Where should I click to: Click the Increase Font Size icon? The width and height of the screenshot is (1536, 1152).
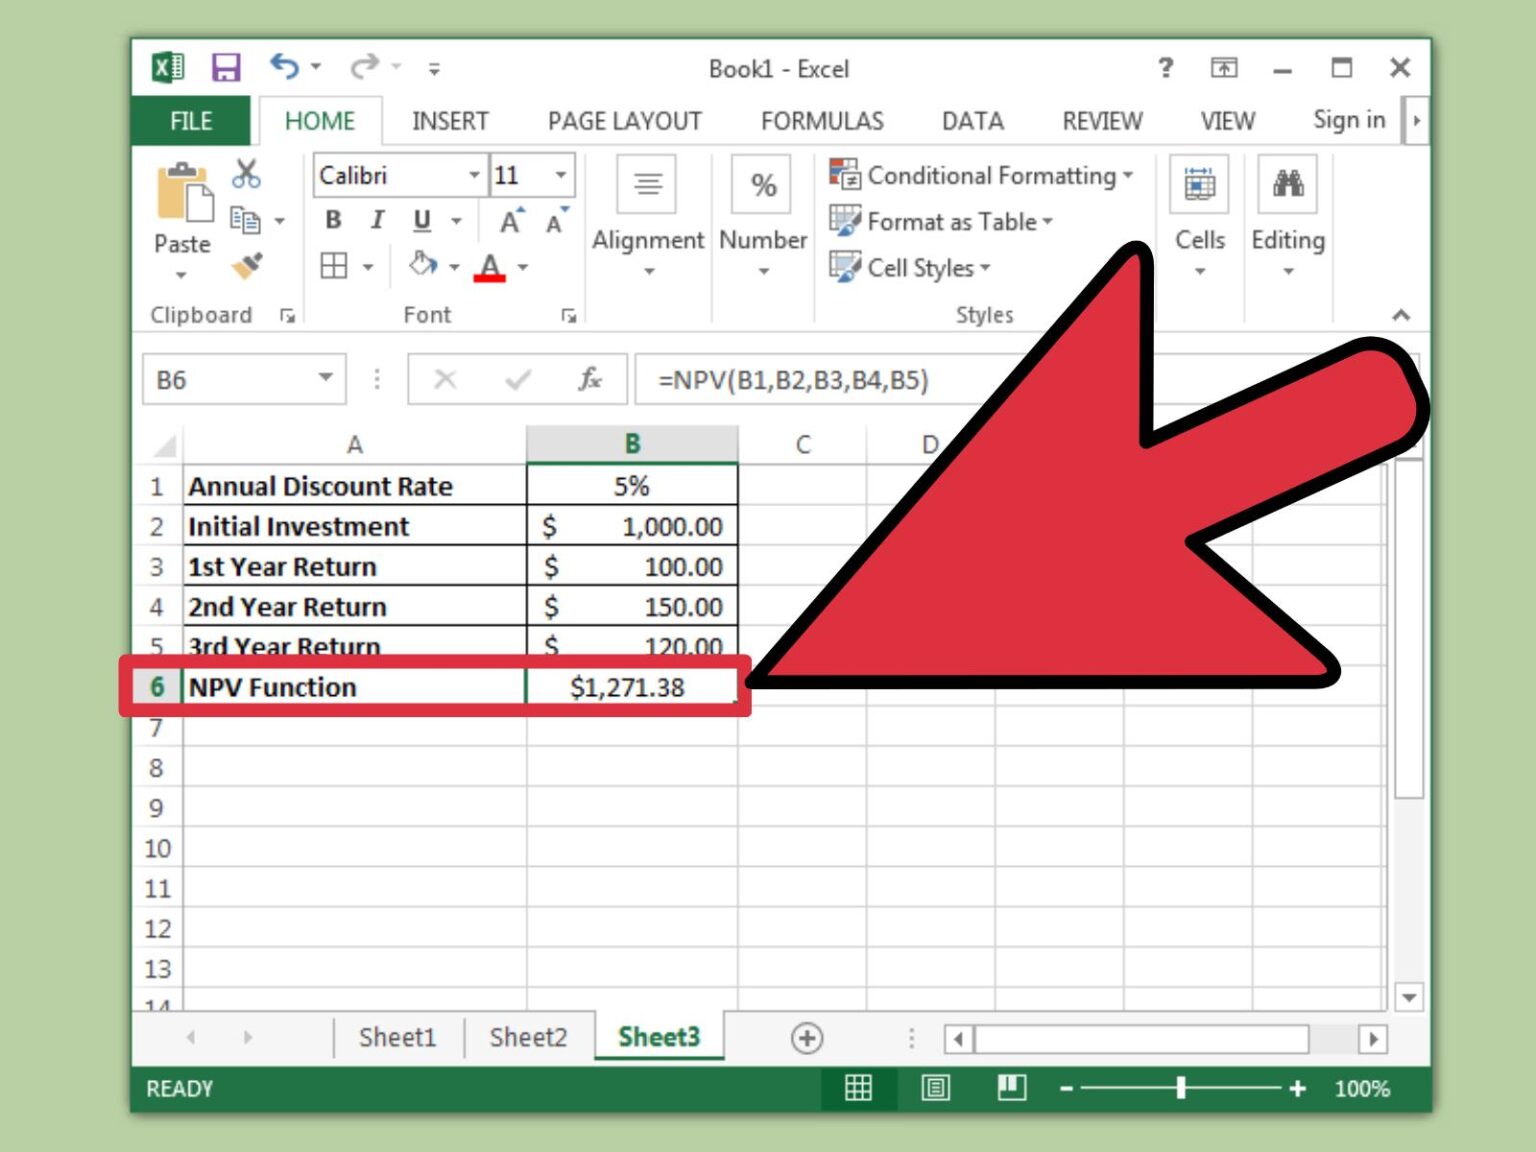[509, 222]
